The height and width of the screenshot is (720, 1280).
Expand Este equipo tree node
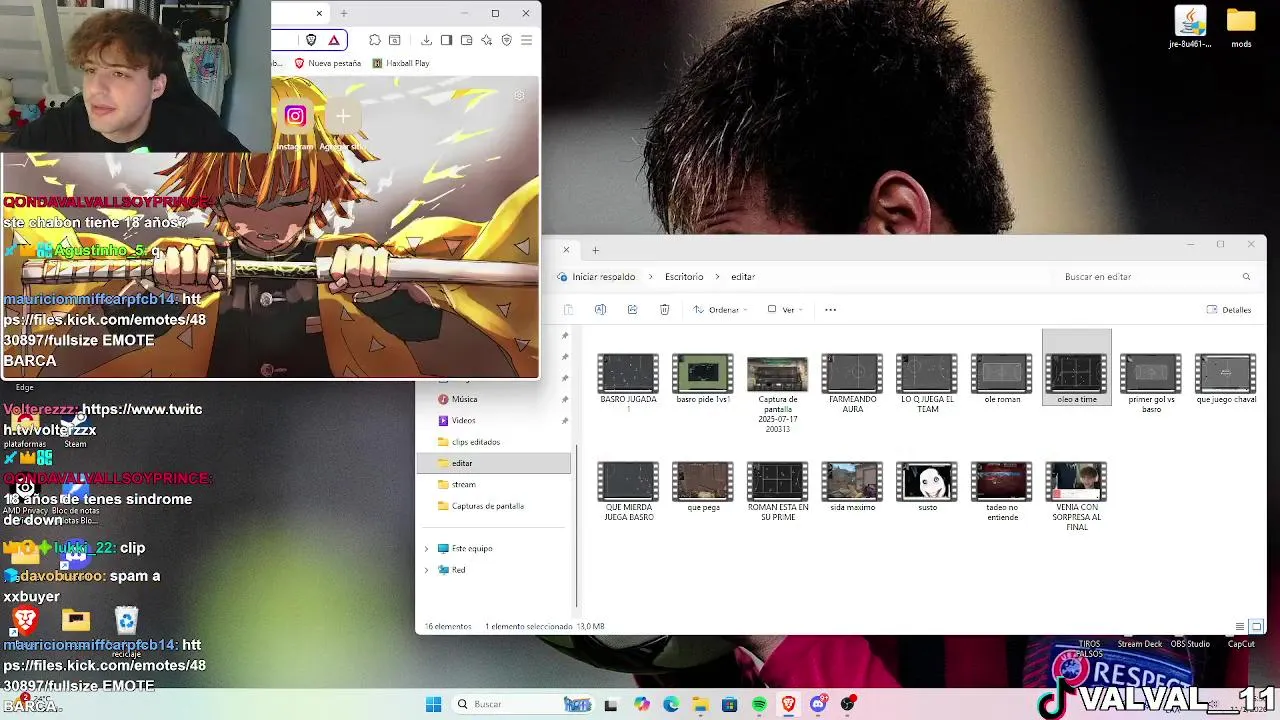tap(427, 549)
